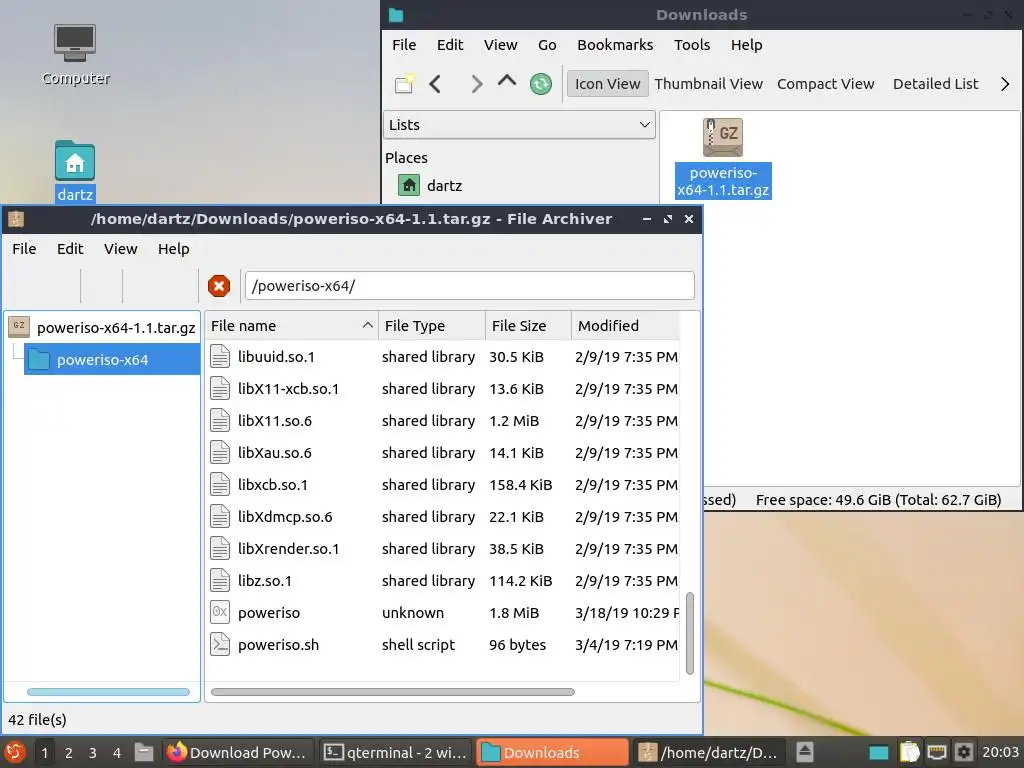Image resolution: width=1024 pixels, height=768 pixels.
Task: Switch to Icon View
Action: tap(607, 84)
